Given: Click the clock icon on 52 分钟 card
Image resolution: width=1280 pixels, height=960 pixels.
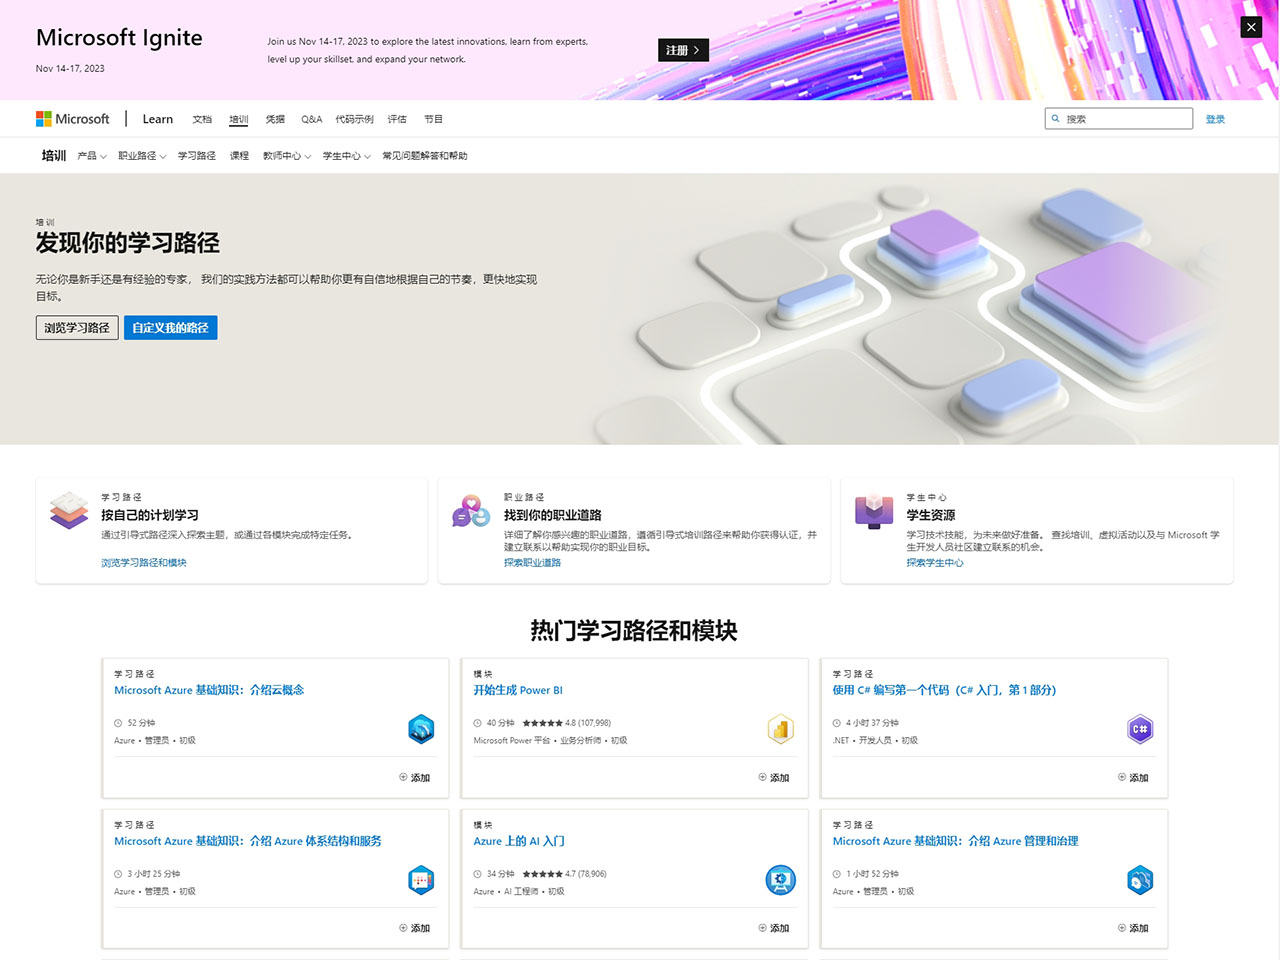Looking at the screenshot, I should point(118,723).
